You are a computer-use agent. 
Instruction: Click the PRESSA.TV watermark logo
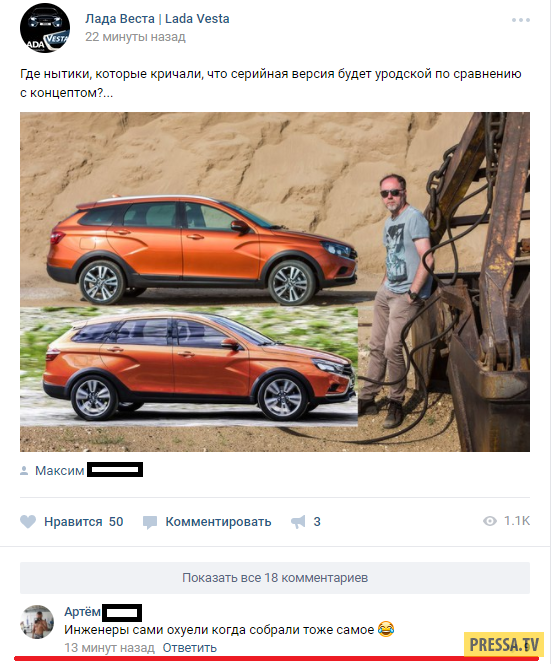[x=504, y=645]
